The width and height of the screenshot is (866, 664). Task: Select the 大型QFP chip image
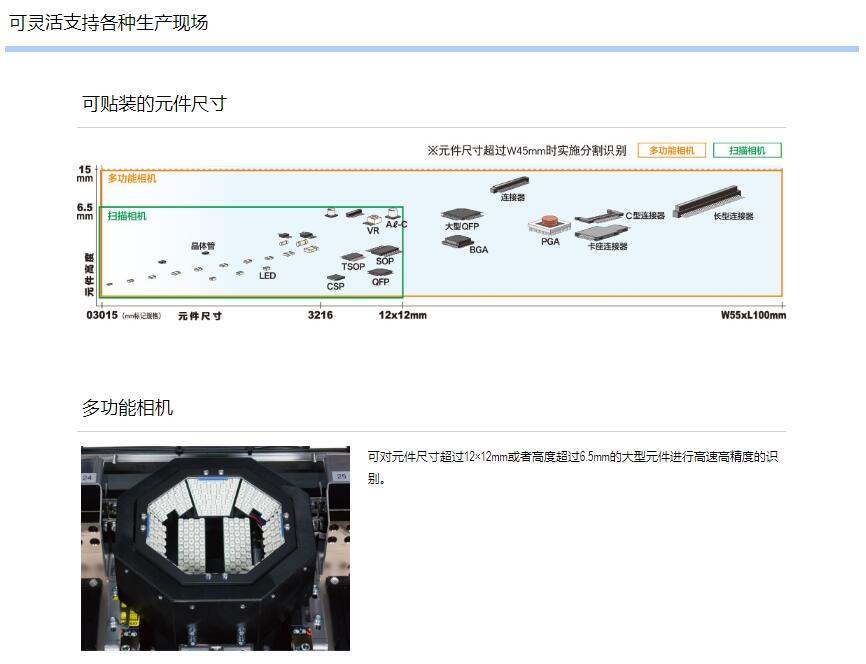461,214
